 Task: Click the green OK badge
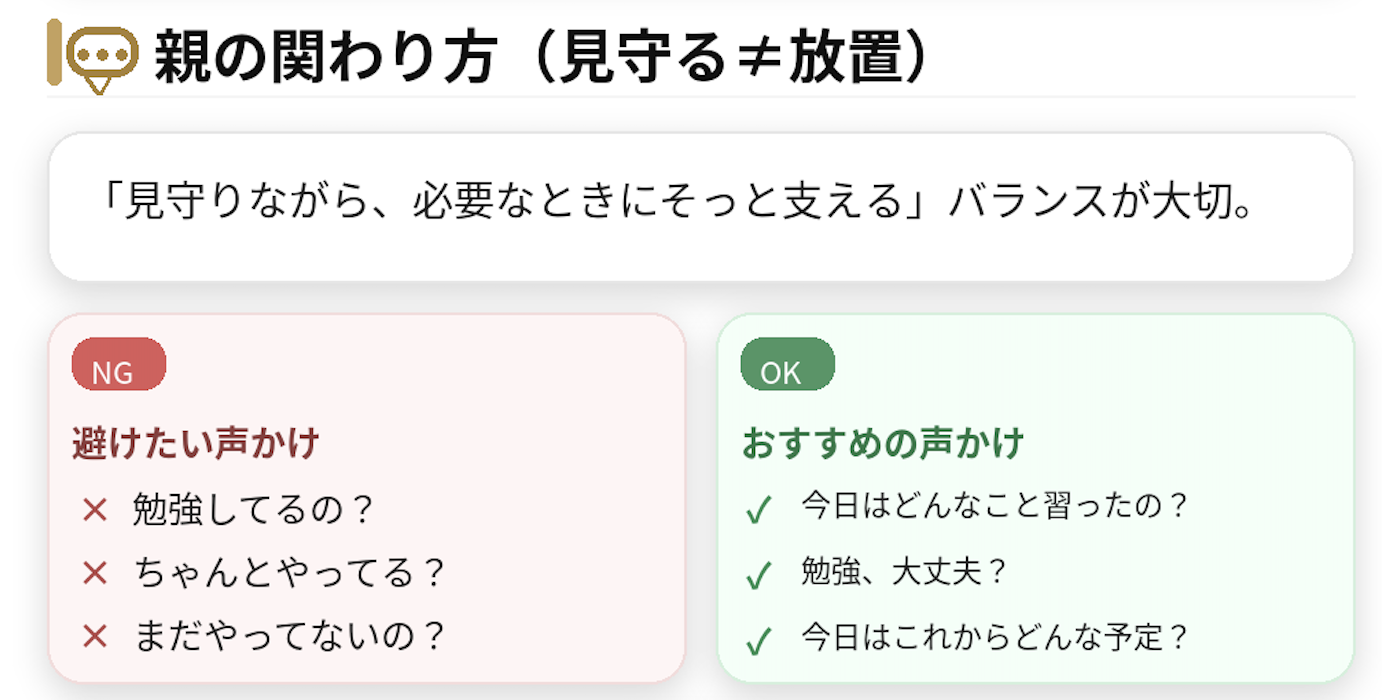(787, 365)
